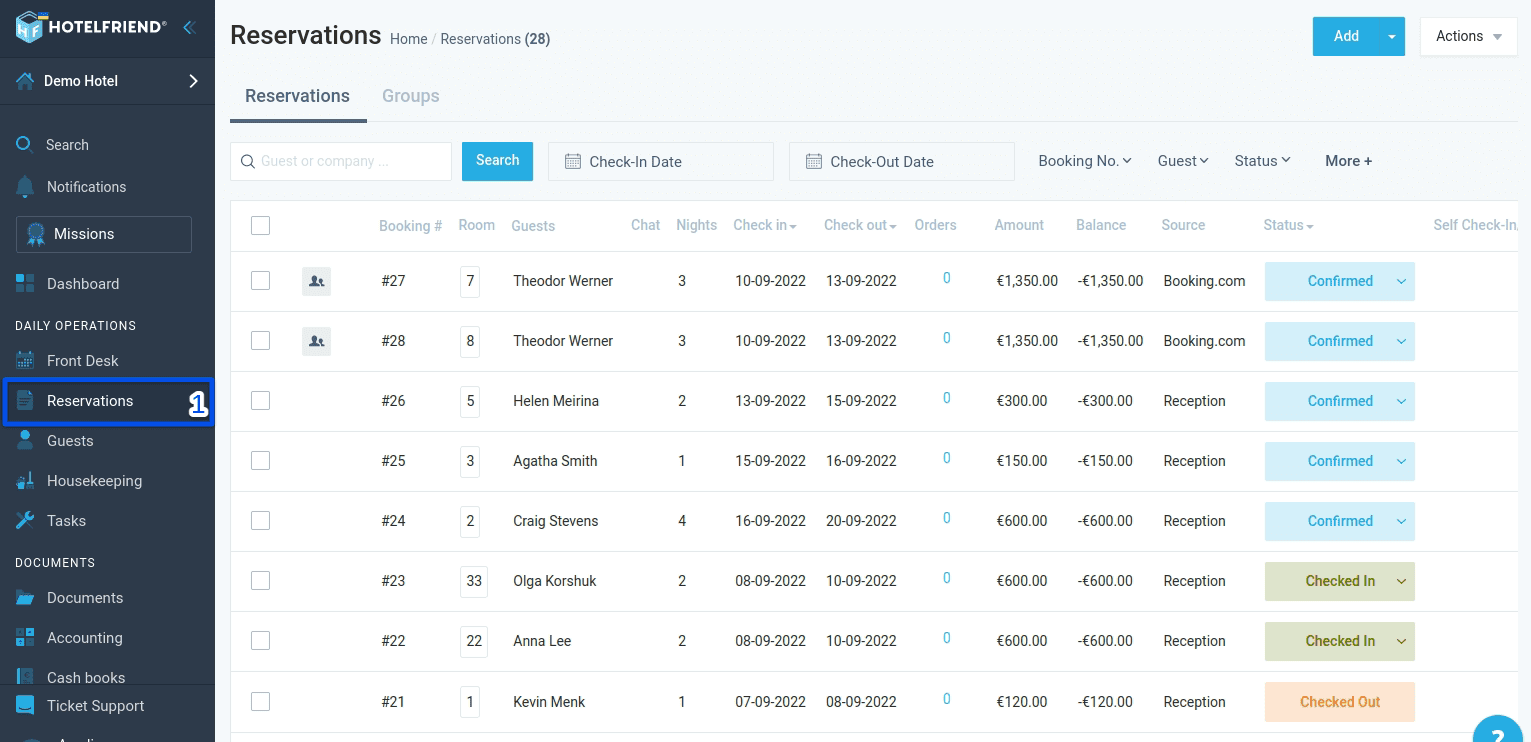Collapse the sidebar using the double-chevron icon

point(189,28)
